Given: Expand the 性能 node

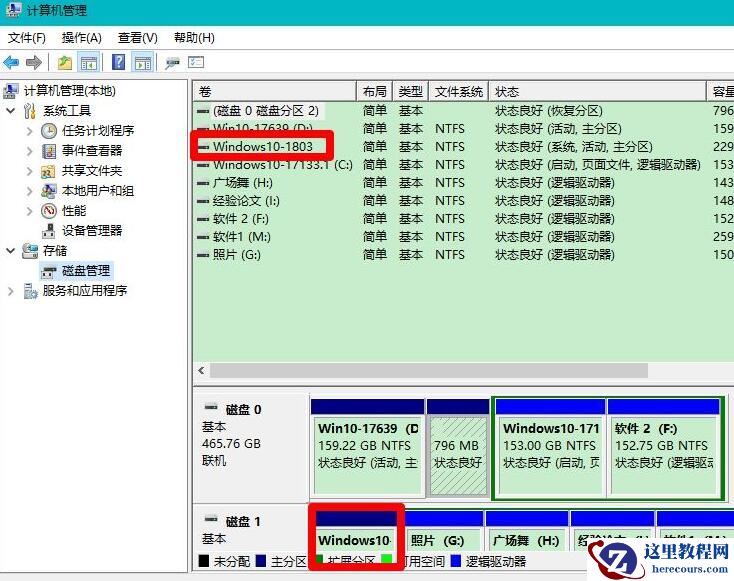Looking at the screenshot, I should coord(29,211).
